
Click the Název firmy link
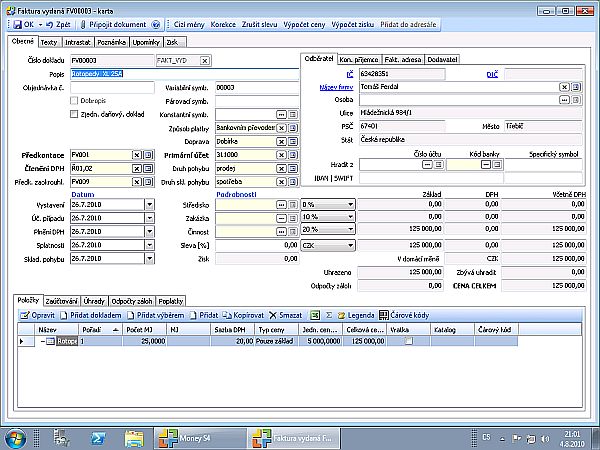coord(336,87)
